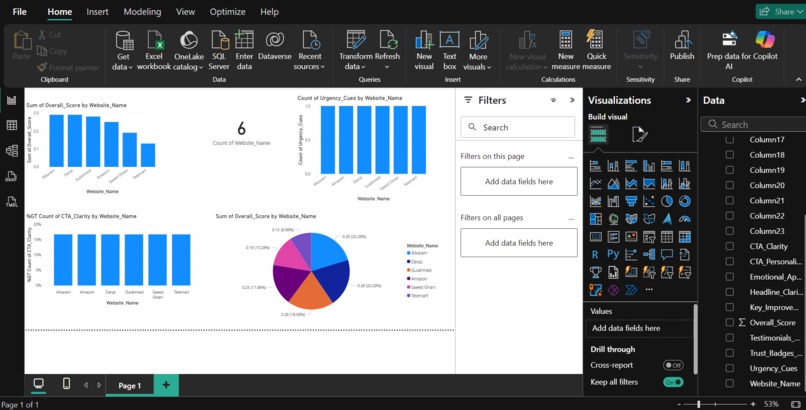Switch to Table view in left sidebar
806x410 pixels.
[x=11, y=125]
